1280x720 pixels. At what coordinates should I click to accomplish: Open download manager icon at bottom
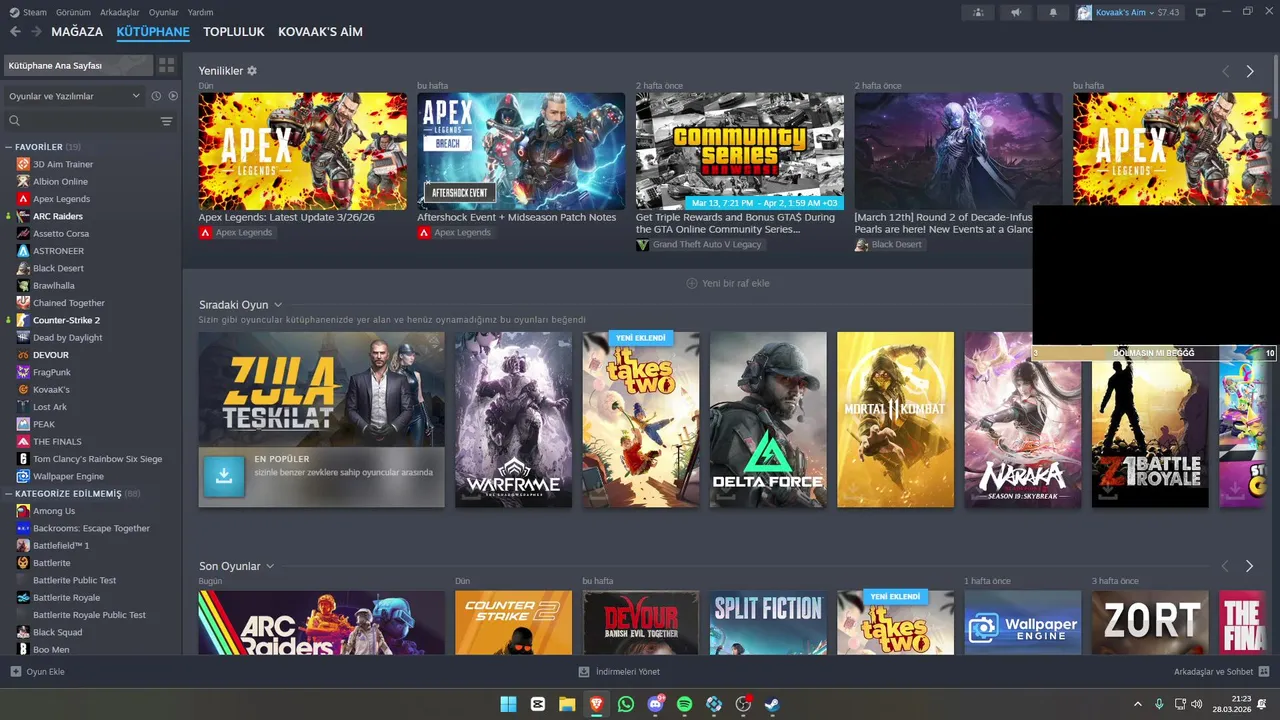[584, 672]
